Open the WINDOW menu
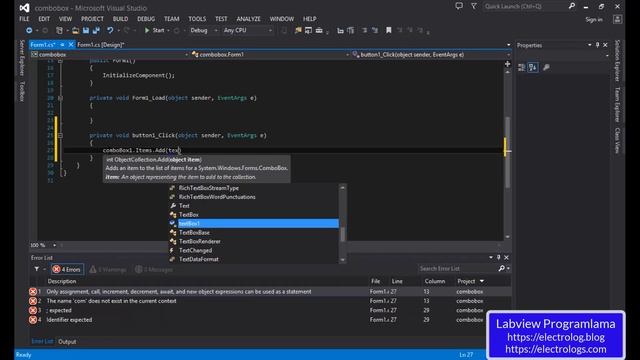This screenshot has height=360, width=640. [282, 19]
